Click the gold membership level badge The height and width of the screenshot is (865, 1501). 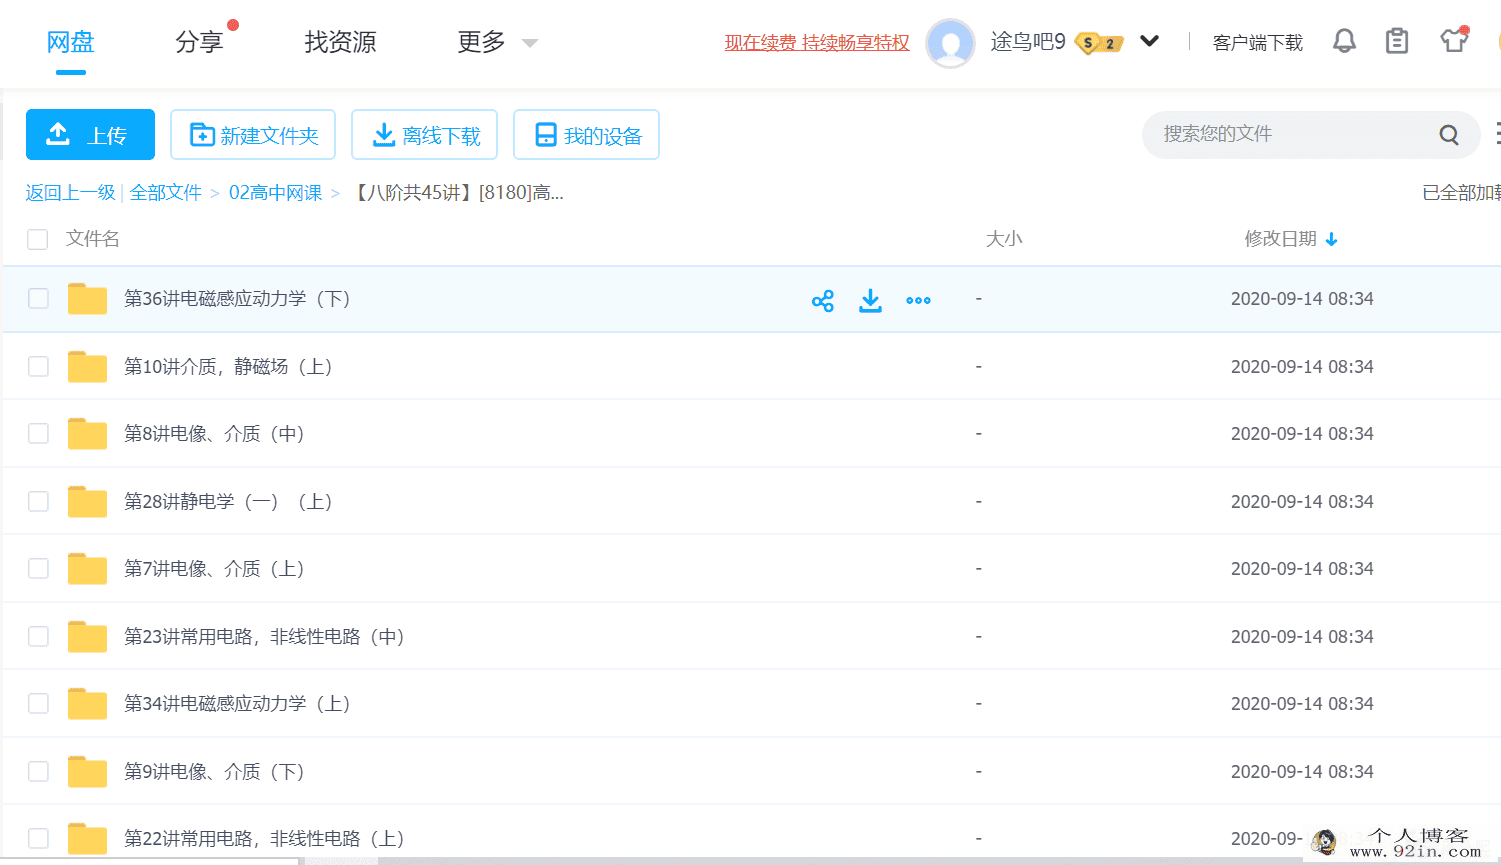tap(1098, 43)
